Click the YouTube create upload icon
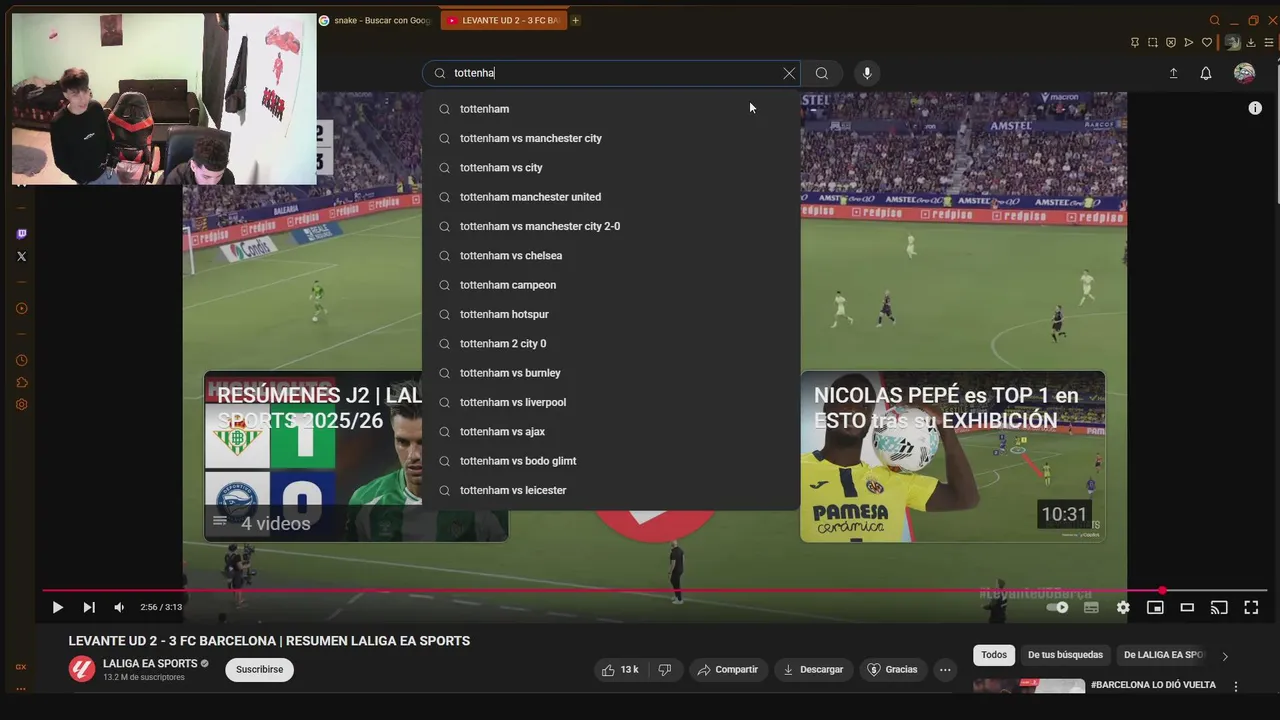 pyautogui.click(x=1173, y=73)
